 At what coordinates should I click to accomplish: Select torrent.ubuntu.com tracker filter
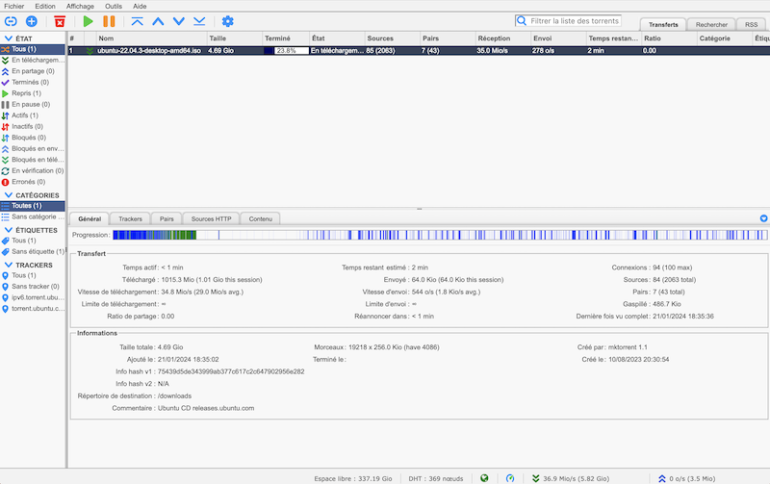pyautogui.click(x=32, y=308)
